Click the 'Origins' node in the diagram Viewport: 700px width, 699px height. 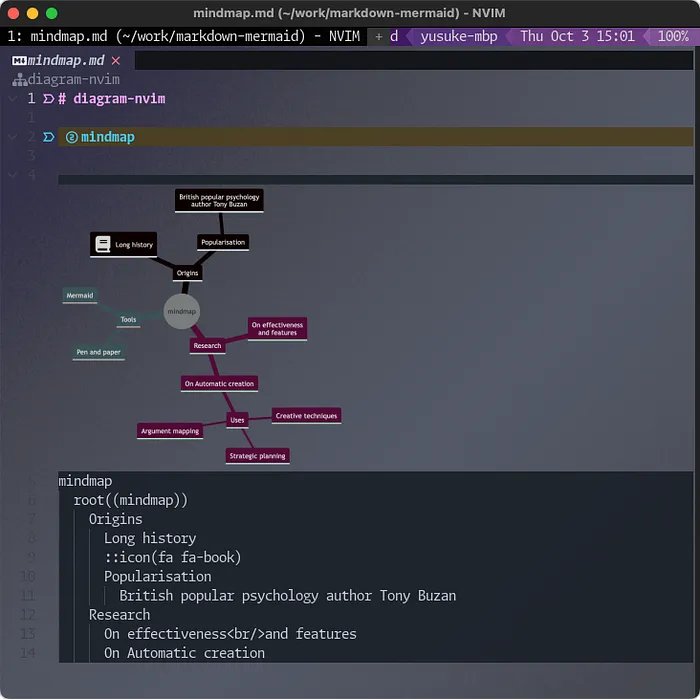187,273
